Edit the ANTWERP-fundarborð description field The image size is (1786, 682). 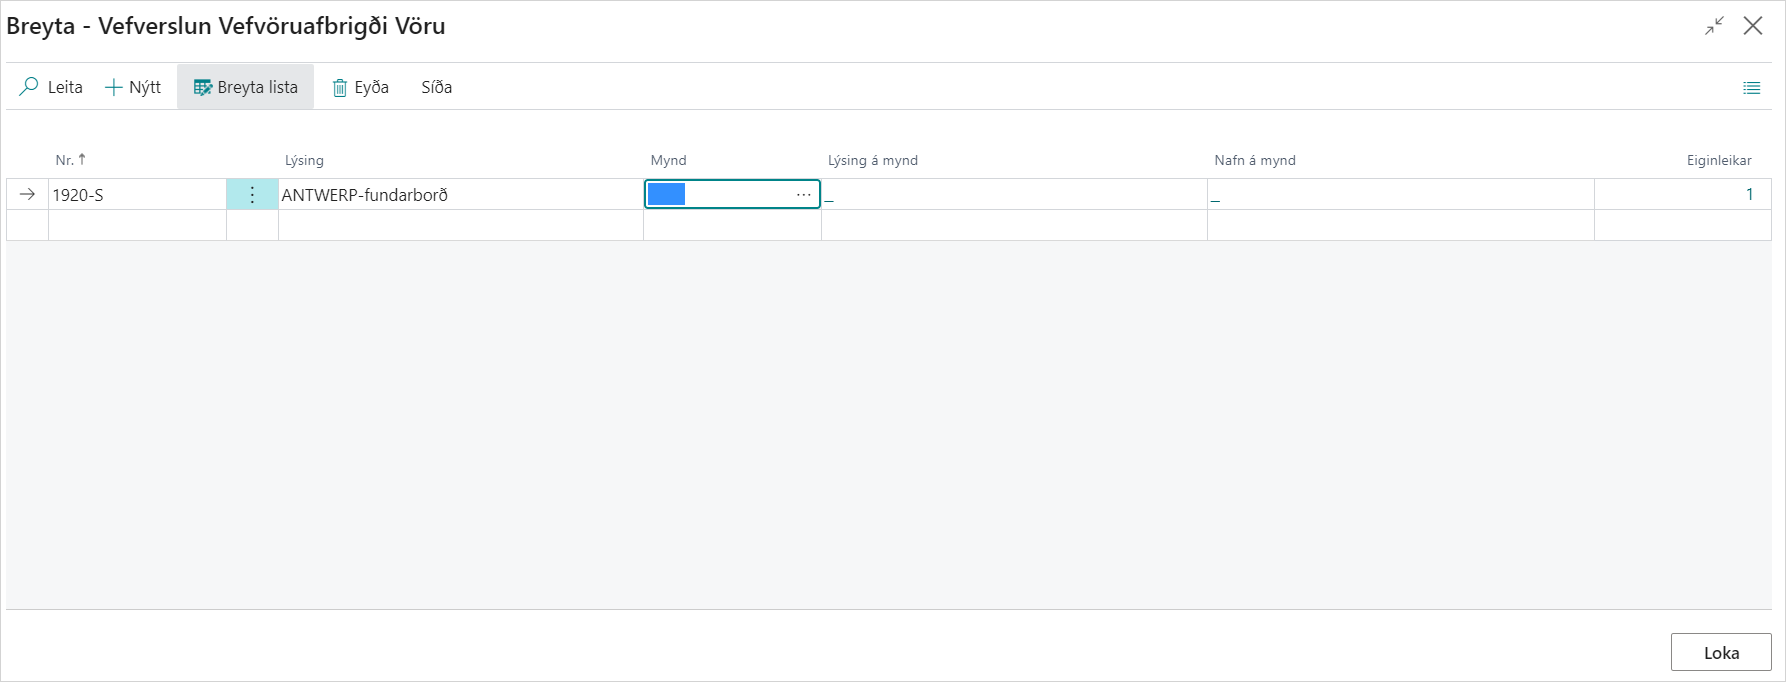(460, 195)
